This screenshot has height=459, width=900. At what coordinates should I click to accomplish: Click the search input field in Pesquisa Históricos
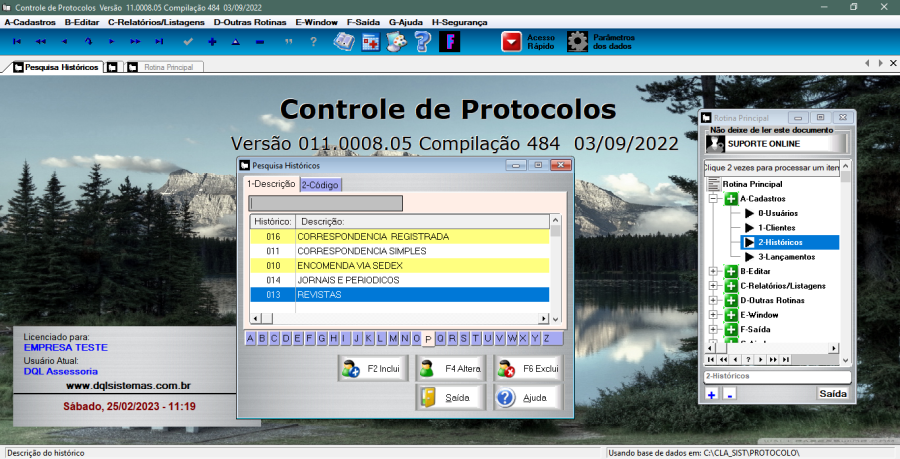pos(326,203)
